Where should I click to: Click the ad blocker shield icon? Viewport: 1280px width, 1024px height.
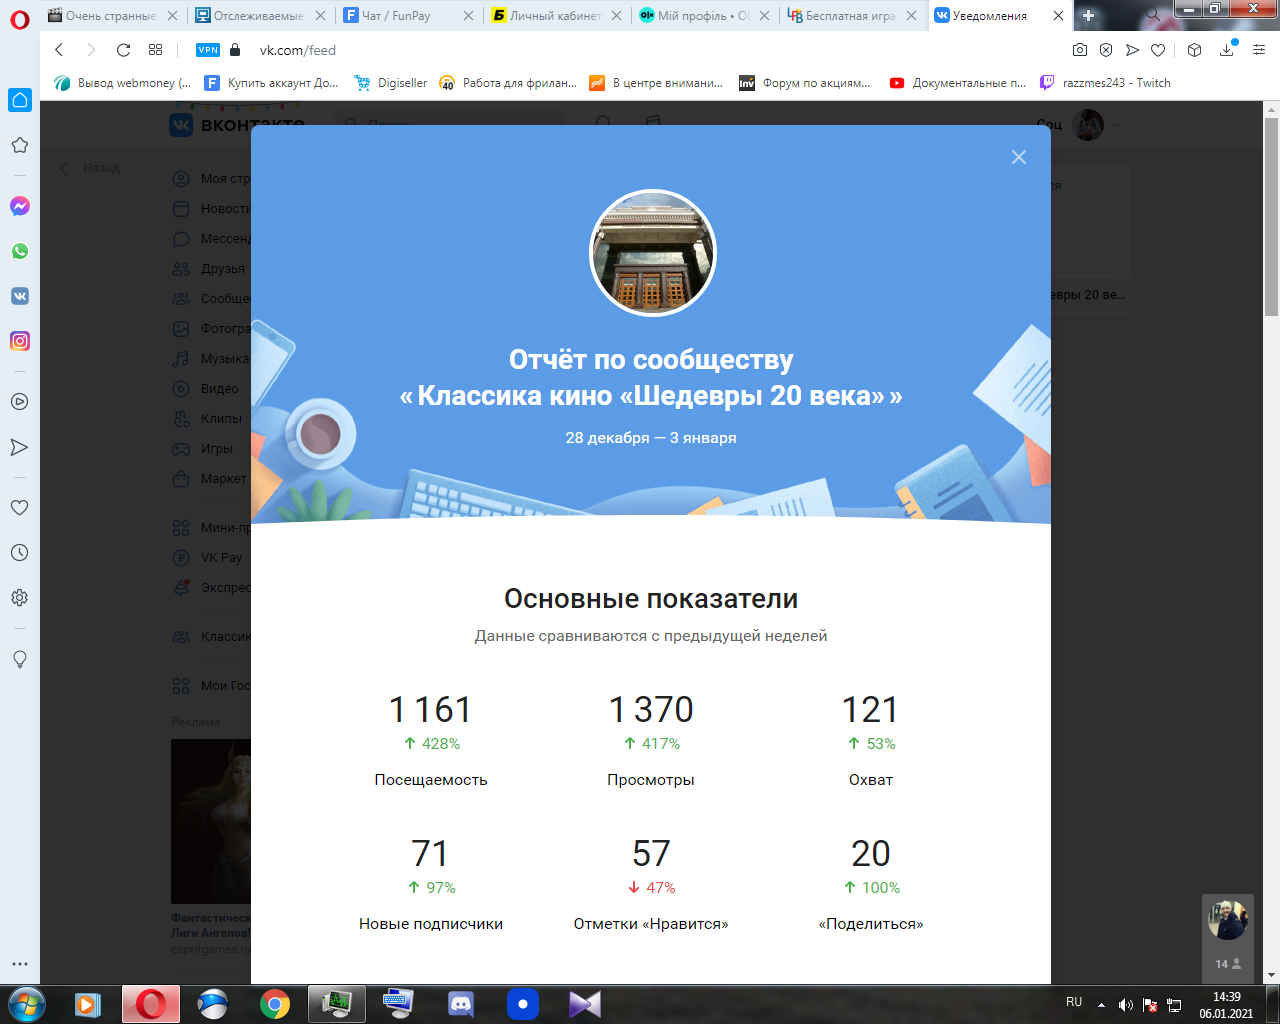pyautogui.click(x=1106, y=50)
